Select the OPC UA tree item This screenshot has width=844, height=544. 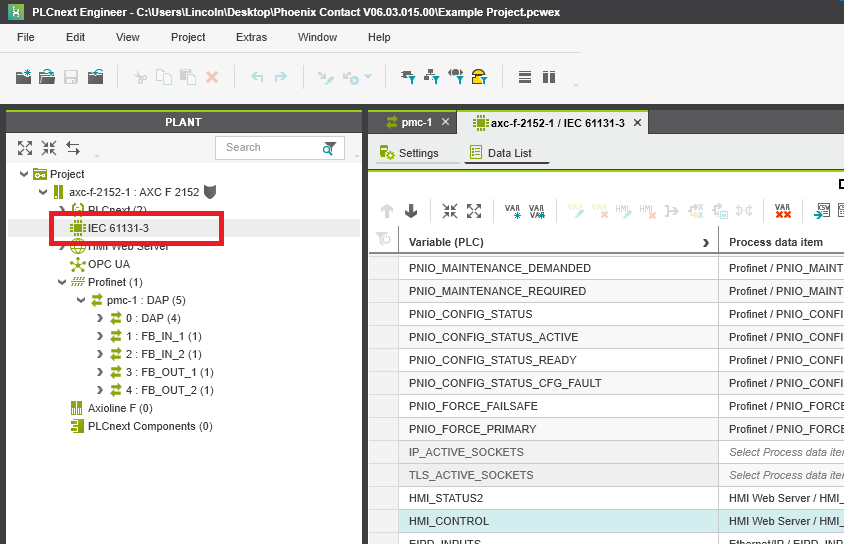tap(108, 264)
